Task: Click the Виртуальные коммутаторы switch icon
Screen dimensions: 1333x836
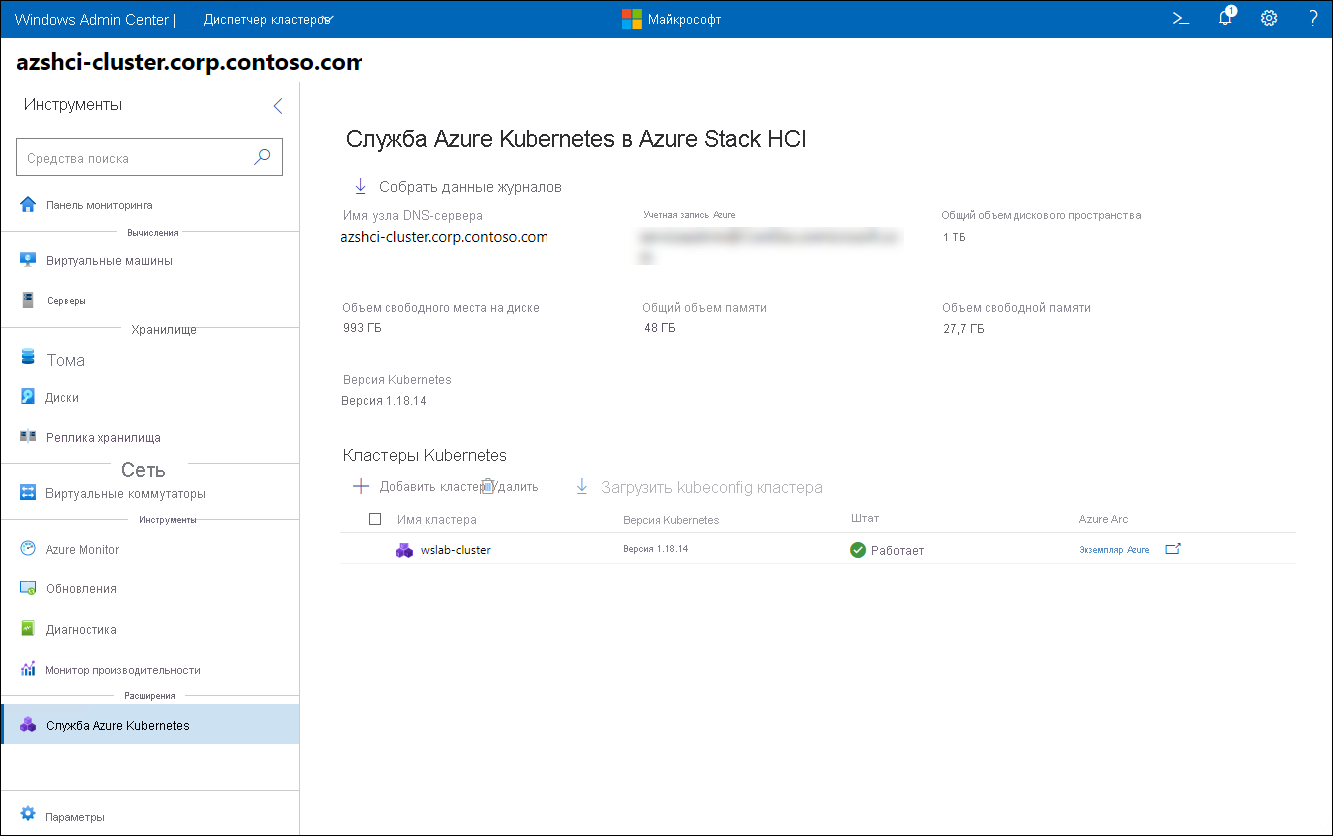Action: pos(28,493)
